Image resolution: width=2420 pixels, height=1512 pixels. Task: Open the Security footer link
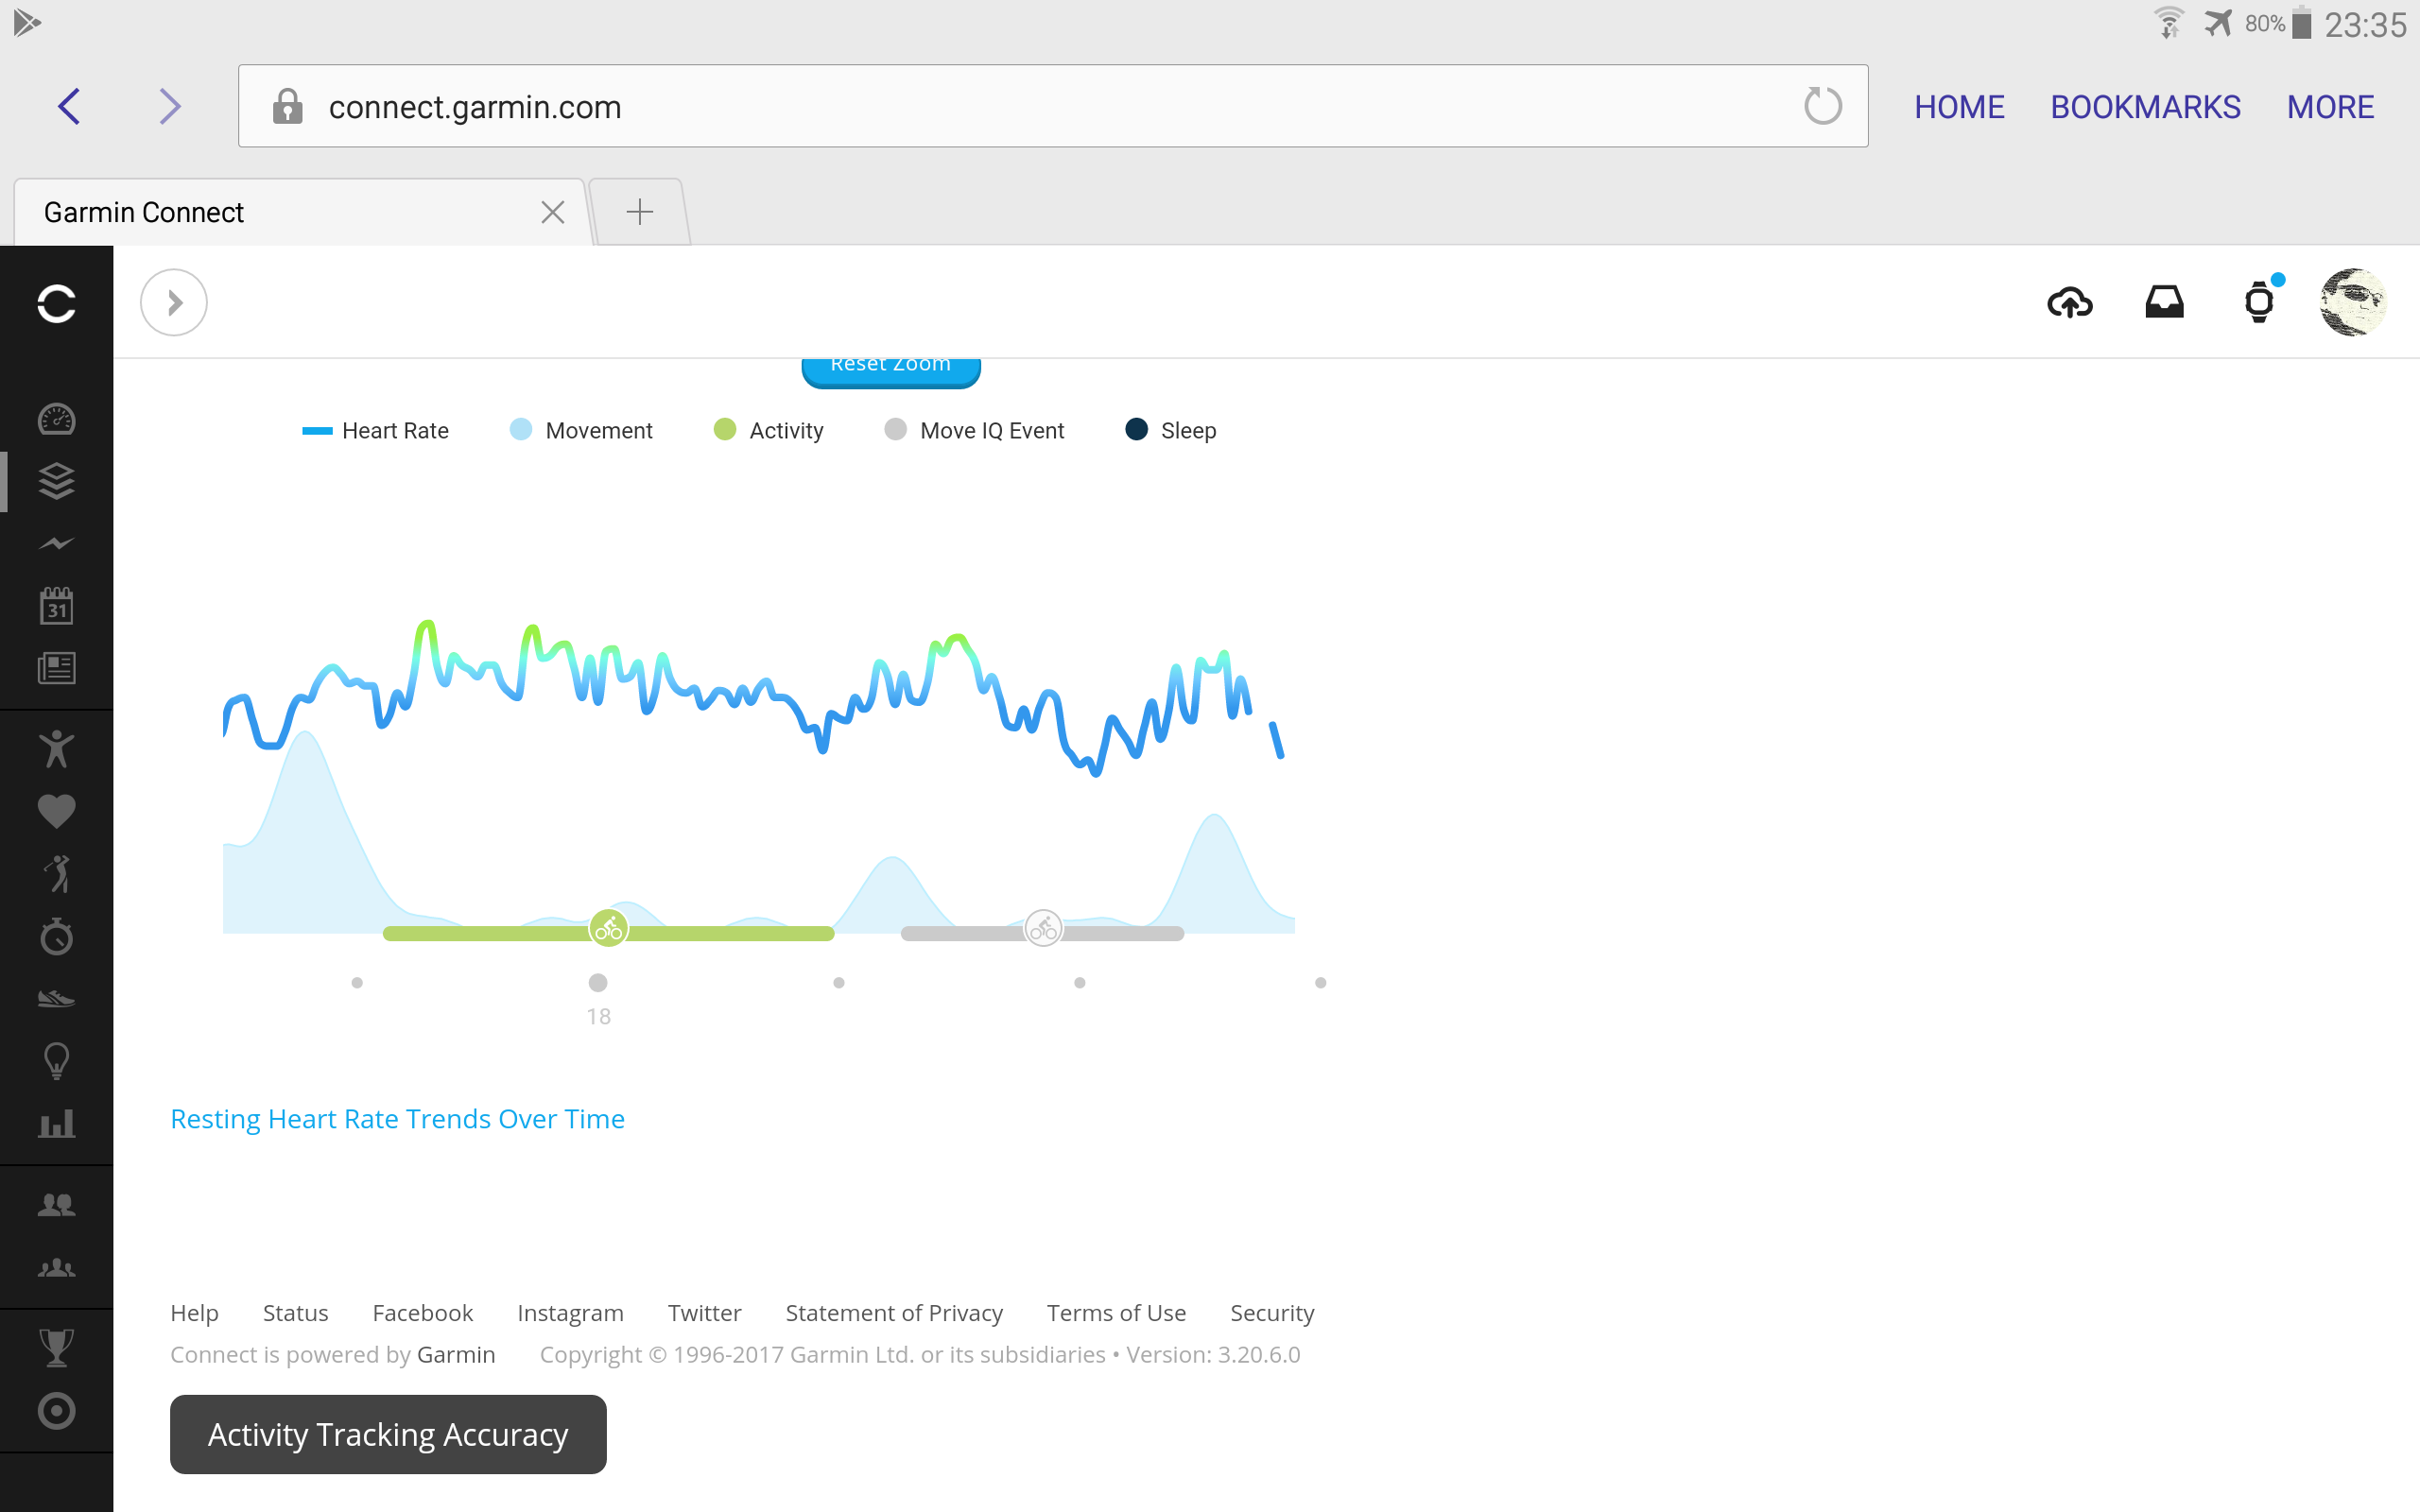coord(1272,1313)
